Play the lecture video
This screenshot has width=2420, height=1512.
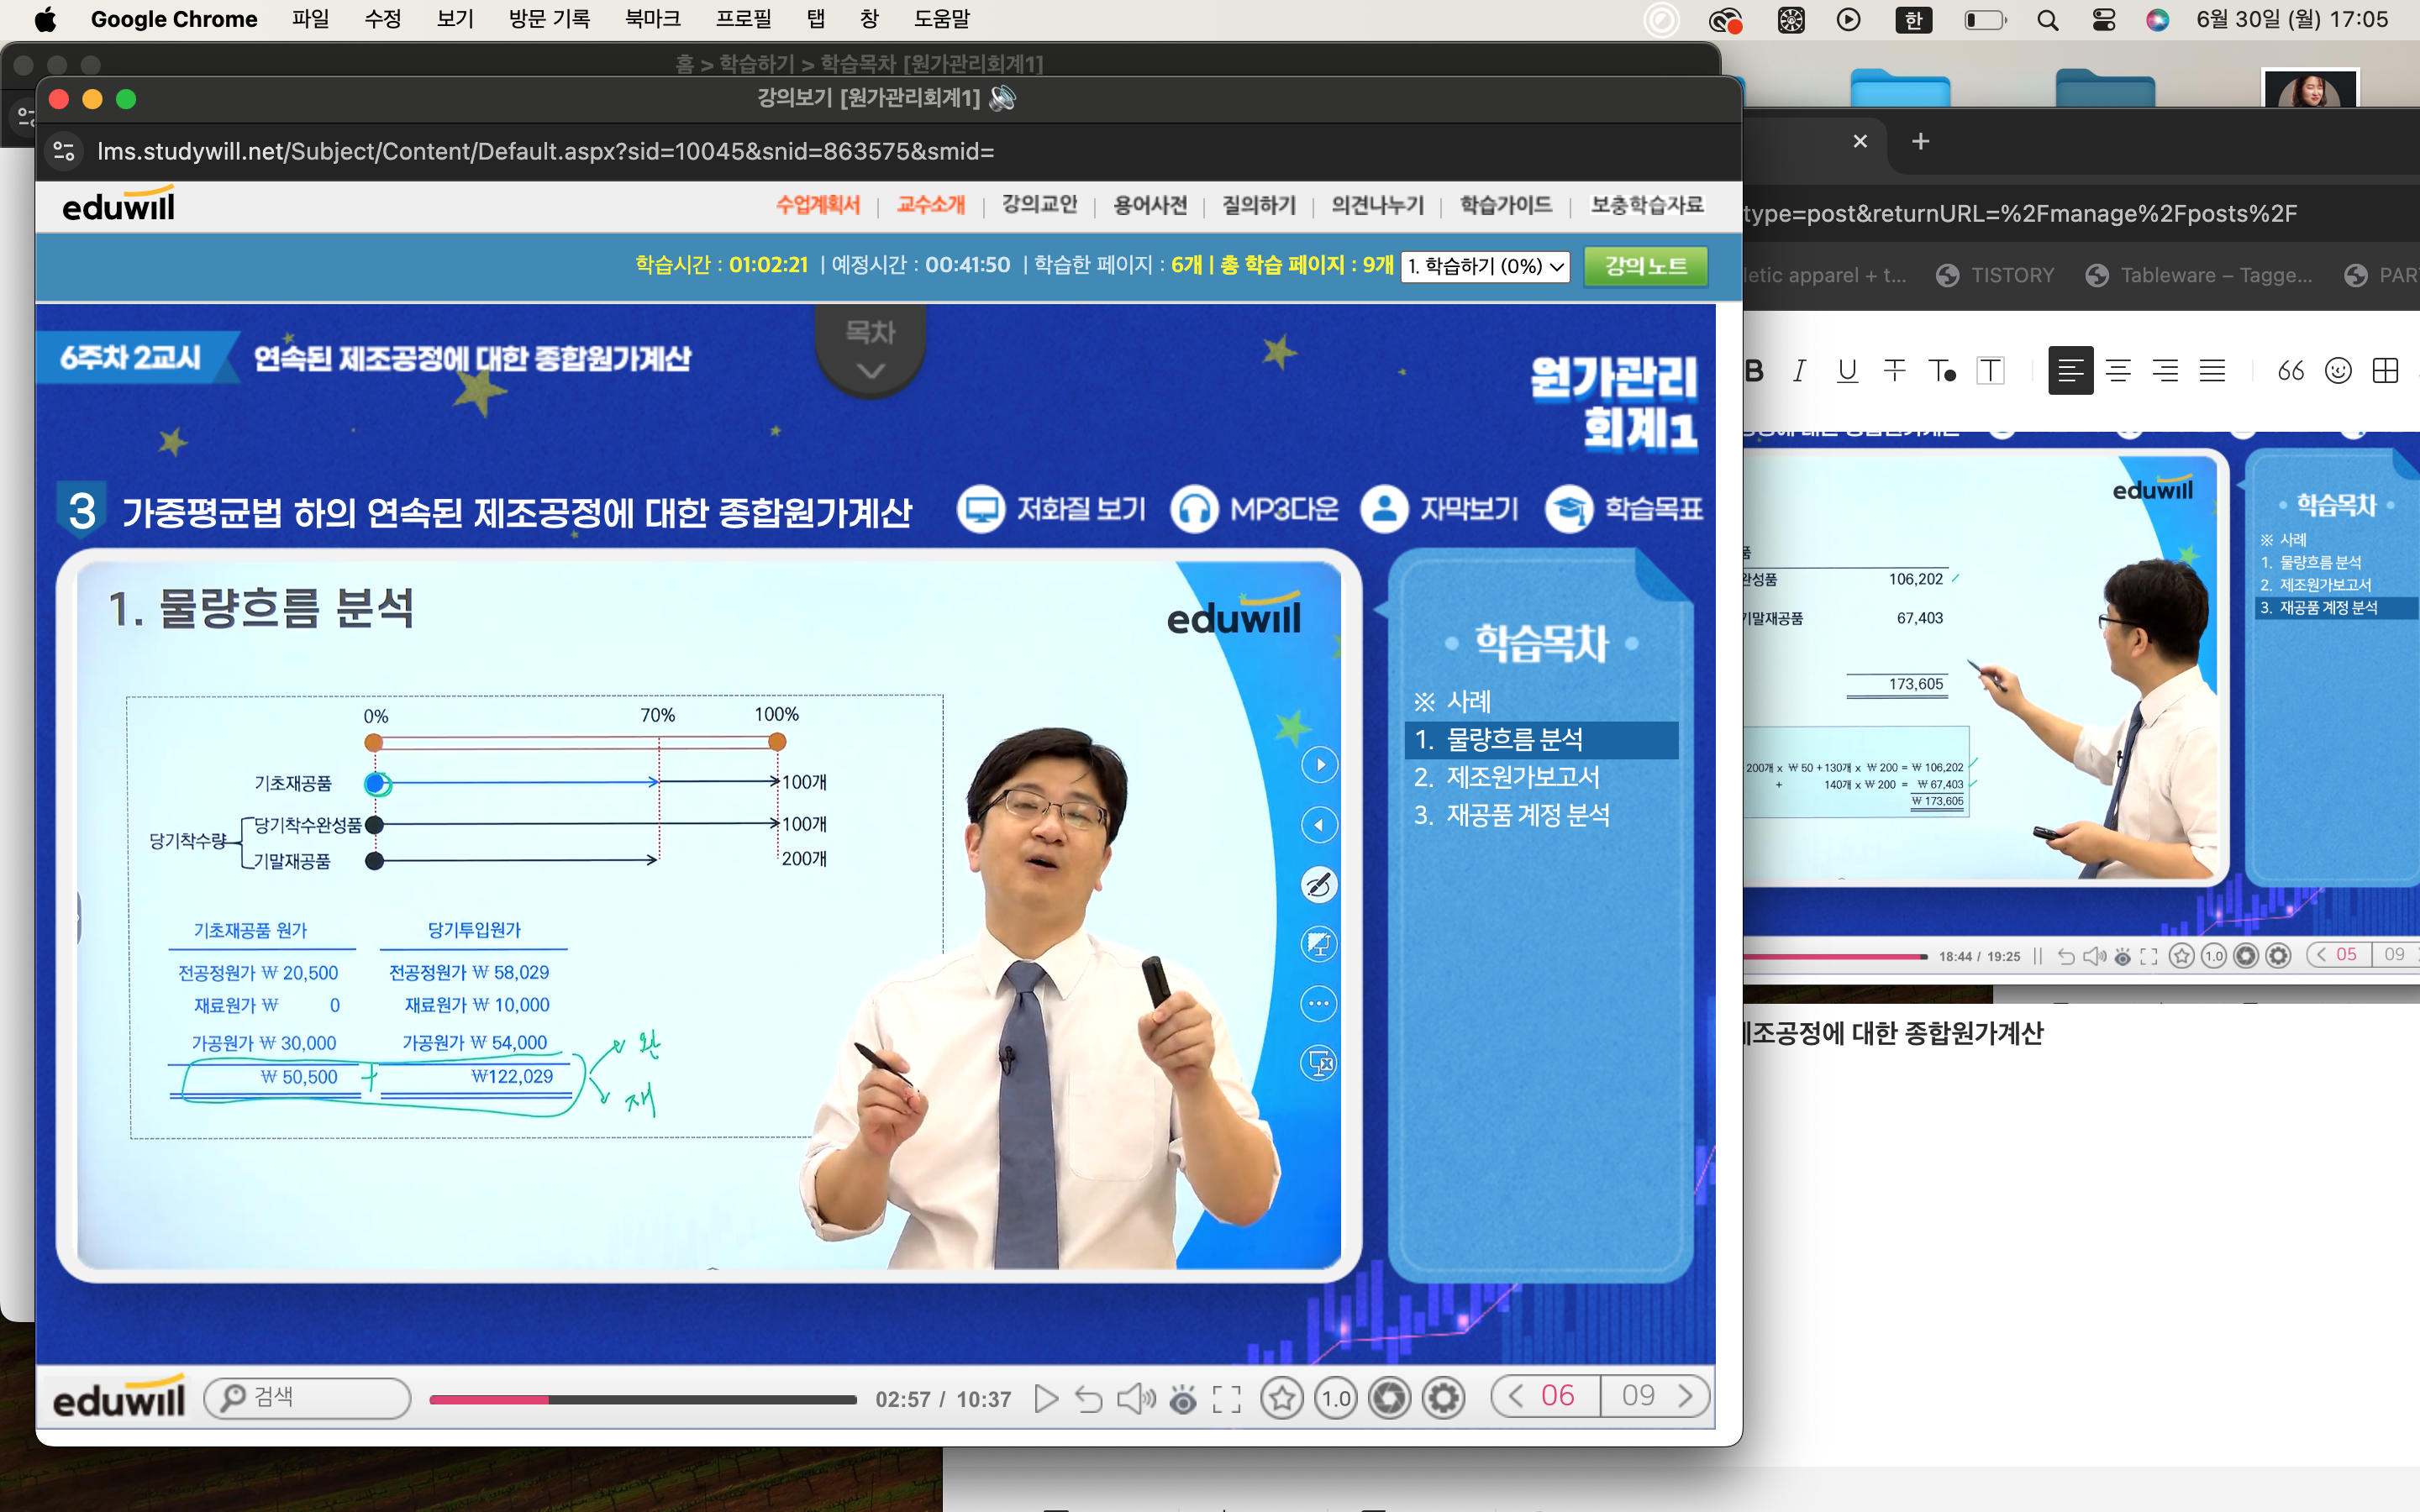coord(1046,1398)
